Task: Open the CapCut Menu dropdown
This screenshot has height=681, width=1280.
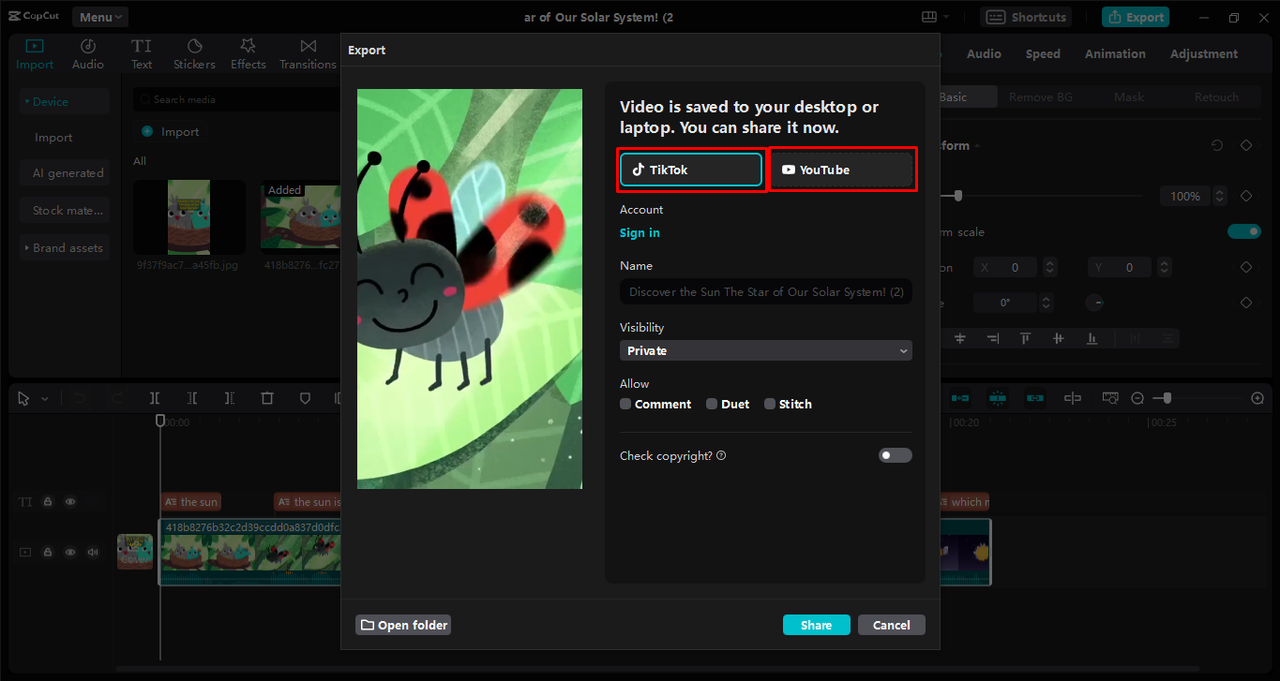Action: point(100,17)
